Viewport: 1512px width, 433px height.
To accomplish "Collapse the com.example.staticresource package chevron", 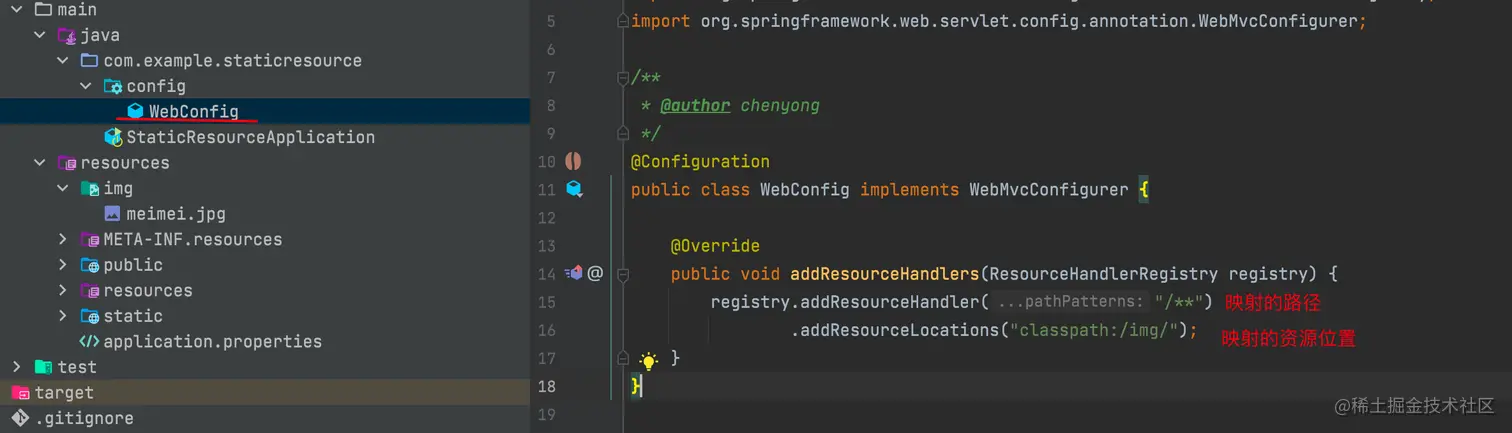I will tap(62, 61).
